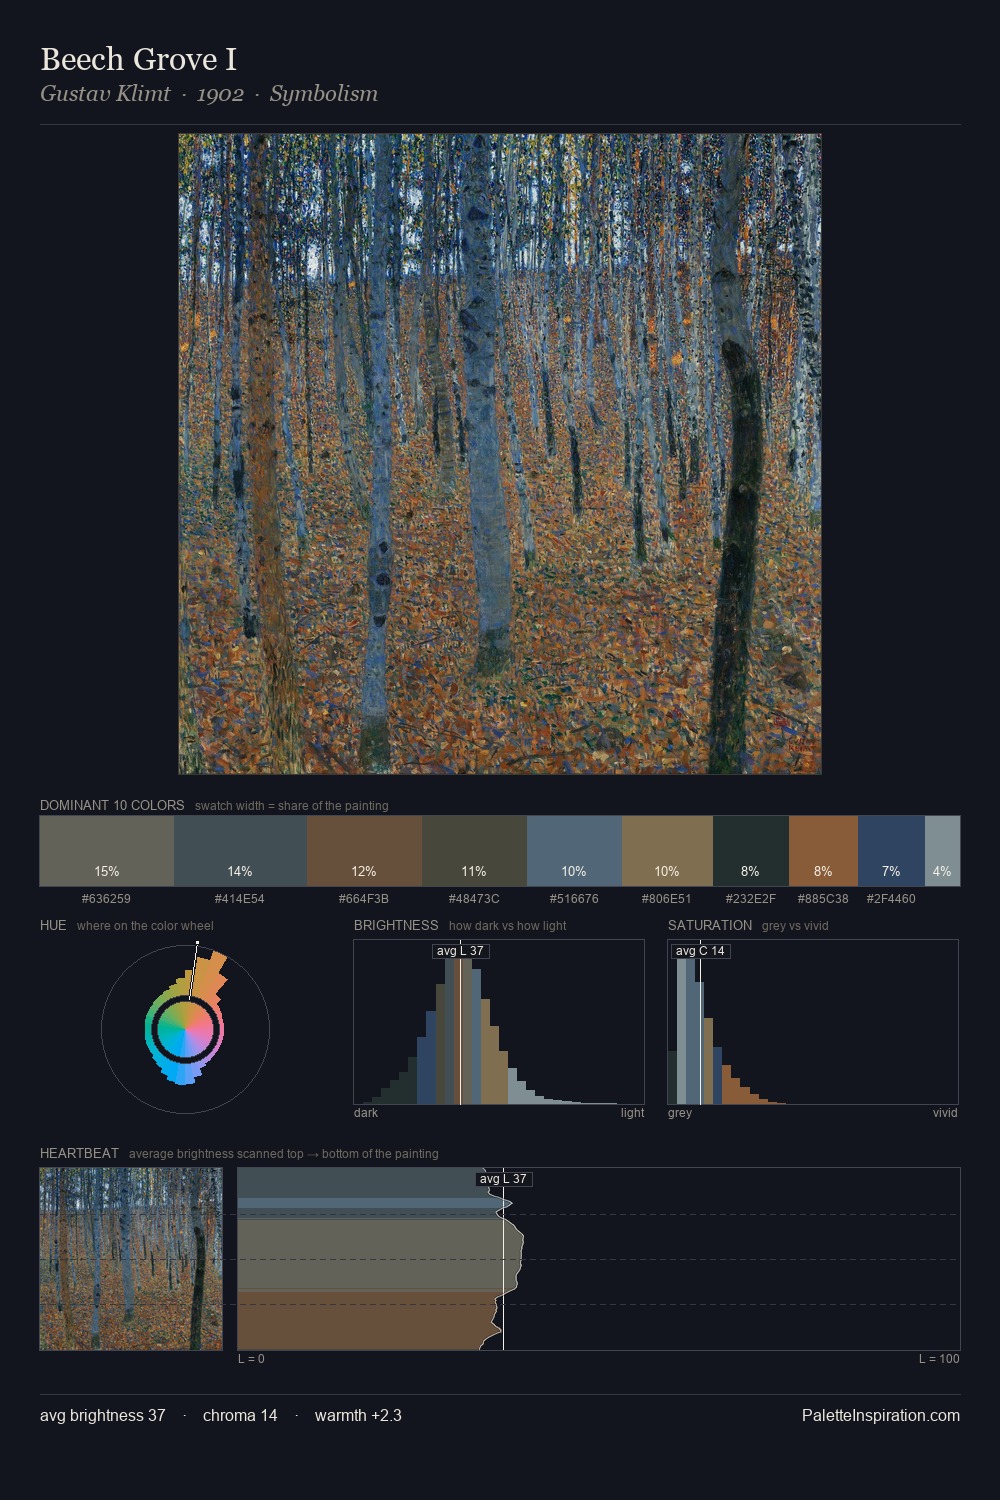This screenshot has height=1500, width=1000.
Task: Click the BRIGHTNESS section heading
Action: tap(396, 925)
